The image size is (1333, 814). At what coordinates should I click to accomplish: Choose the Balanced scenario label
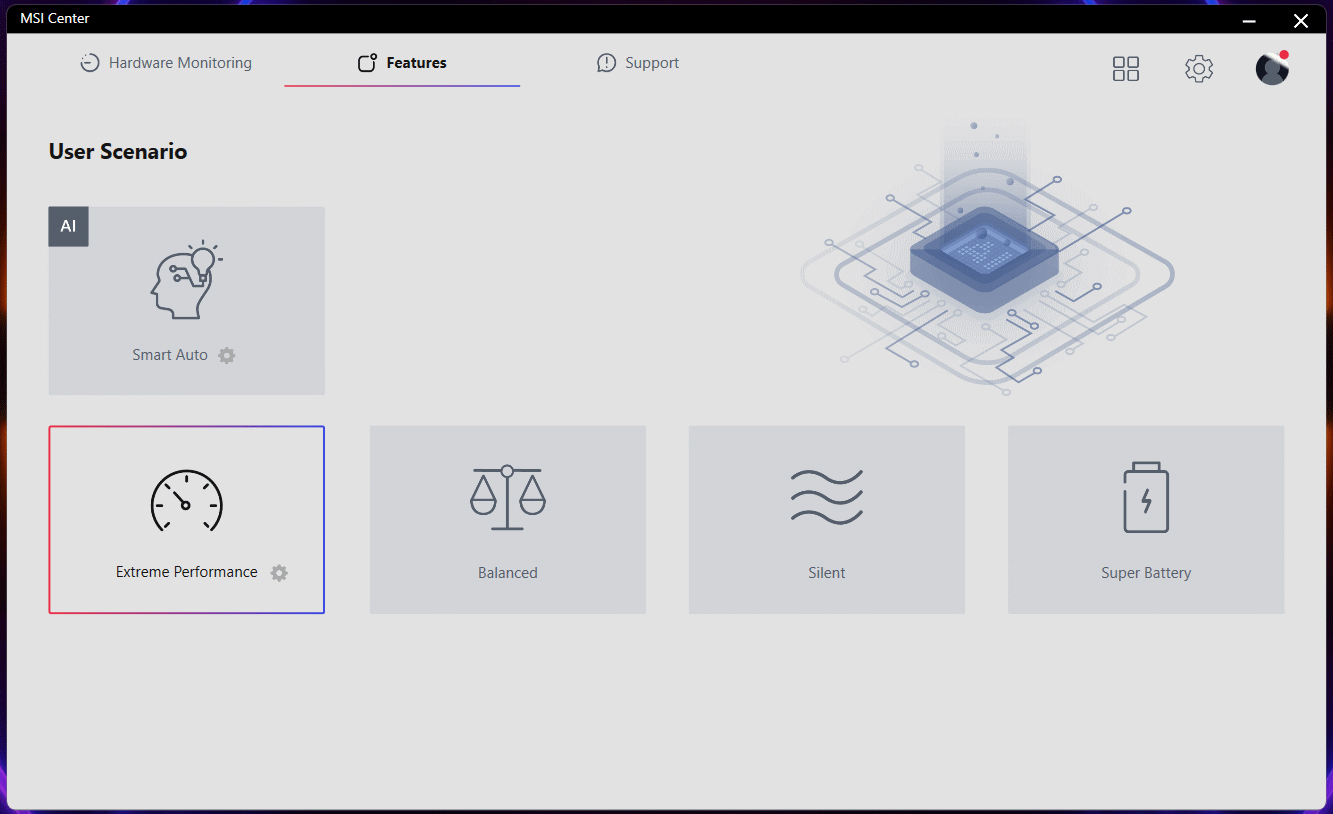[508, 573]
